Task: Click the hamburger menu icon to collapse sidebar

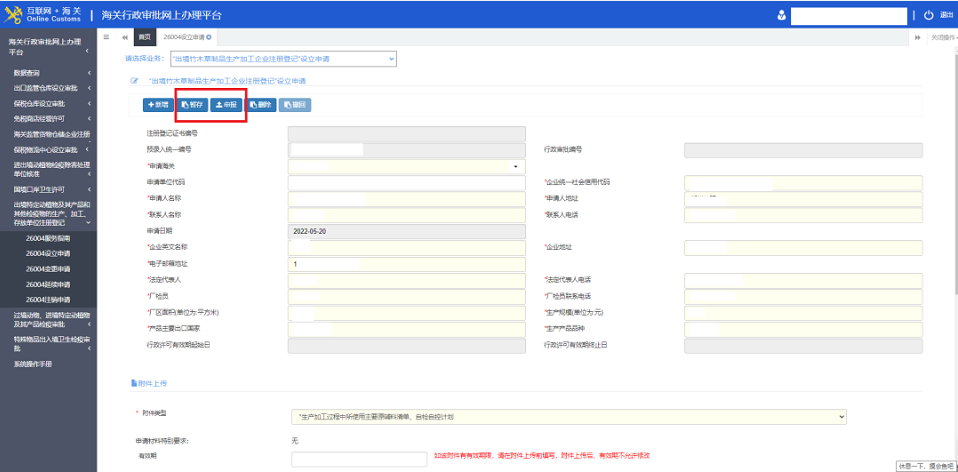Action: click(x=104, y=37)
